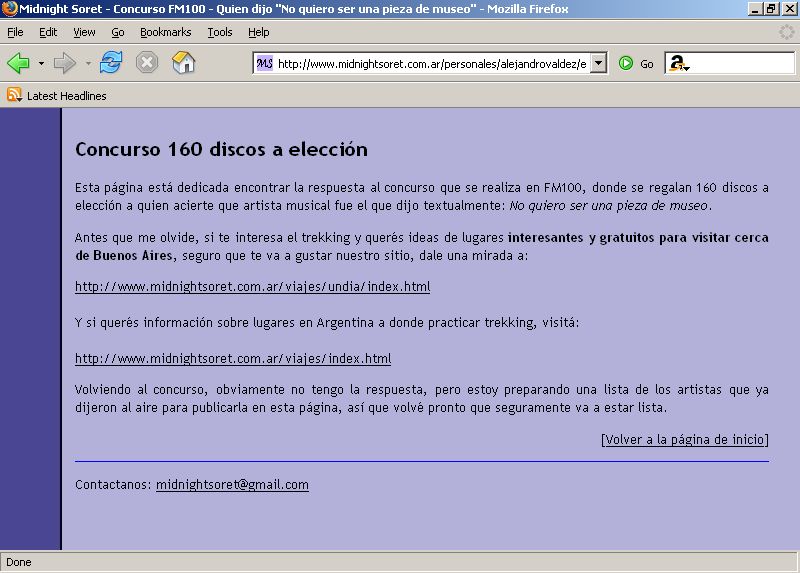Open the Bookmarks menu

[166, 32]
